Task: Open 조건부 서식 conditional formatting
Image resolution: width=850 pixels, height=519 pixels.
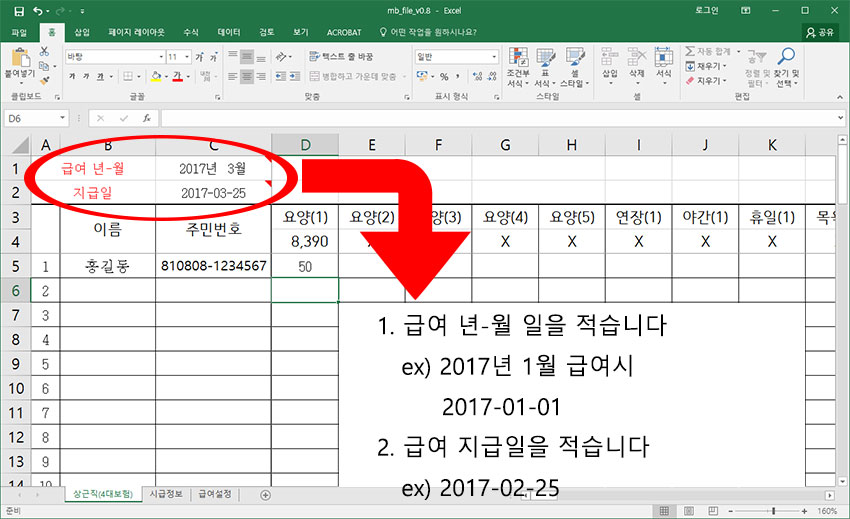Action: pos(518,66)
